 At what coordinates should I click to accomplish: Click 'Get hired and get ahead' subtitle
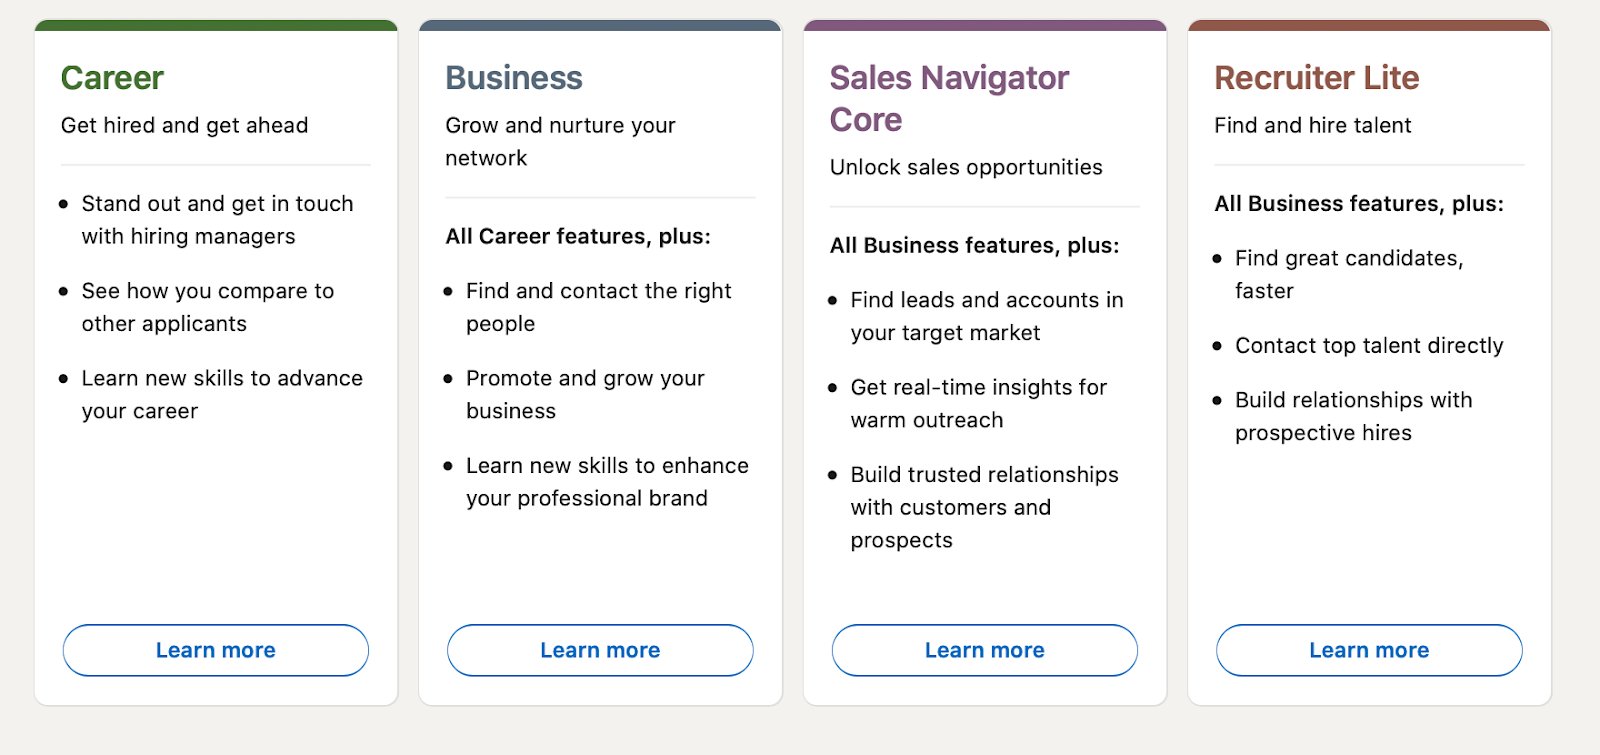(x=184, y=126)
